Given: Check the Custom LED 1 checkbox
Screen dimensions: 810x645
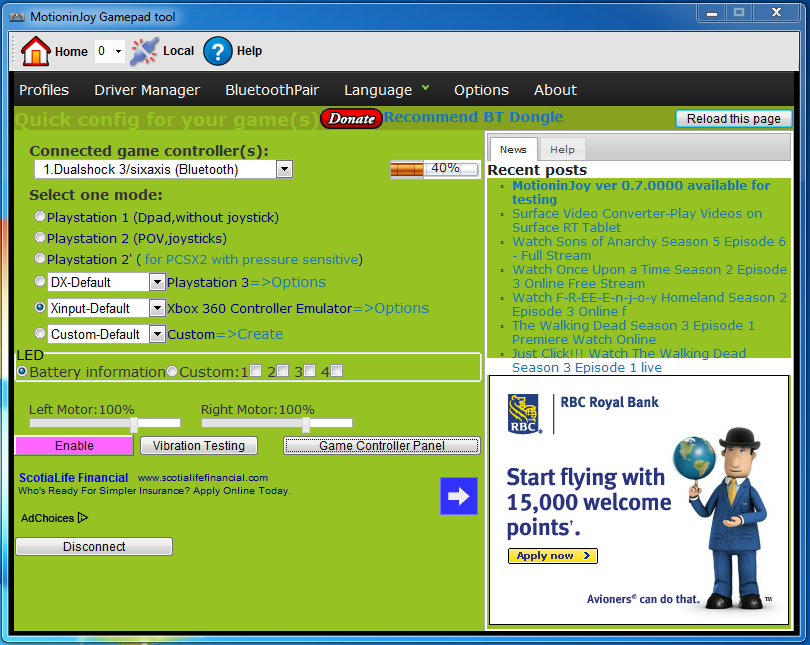Looking at the screenshot, I should click(x=256, y=371).
